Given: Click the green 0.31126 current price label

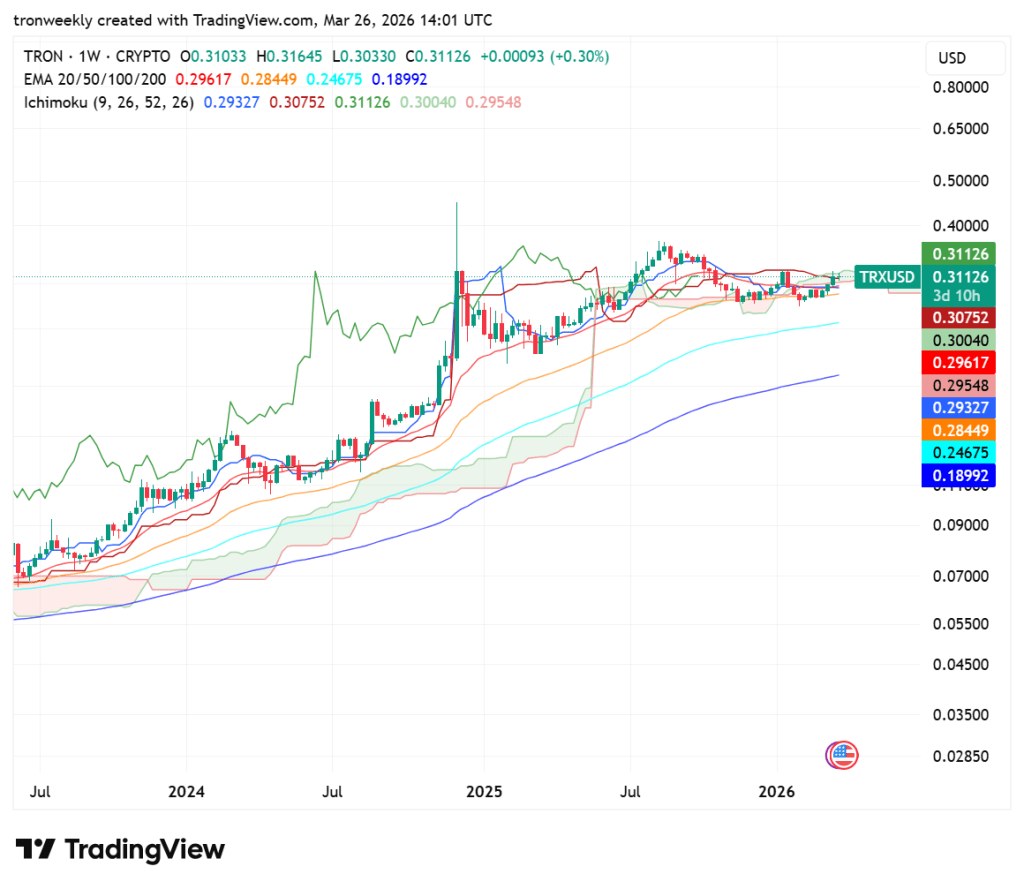Looking at the screenshot, I should click(x=959, y=253).
